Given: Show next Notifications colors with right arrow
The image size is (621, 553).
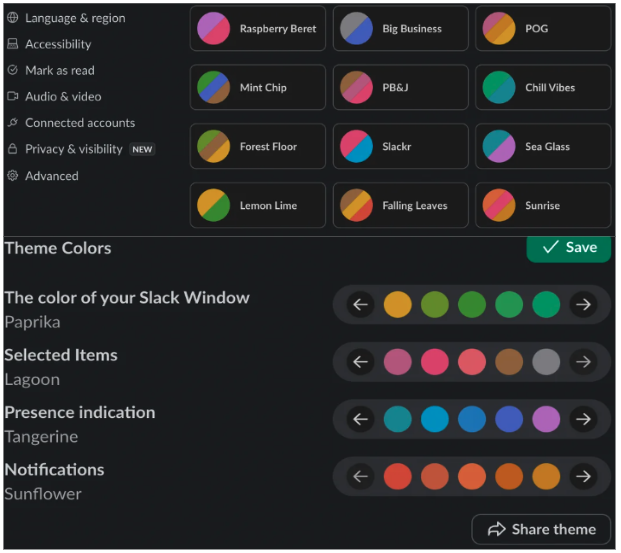Looking at the screenshot, I should 583,476.
